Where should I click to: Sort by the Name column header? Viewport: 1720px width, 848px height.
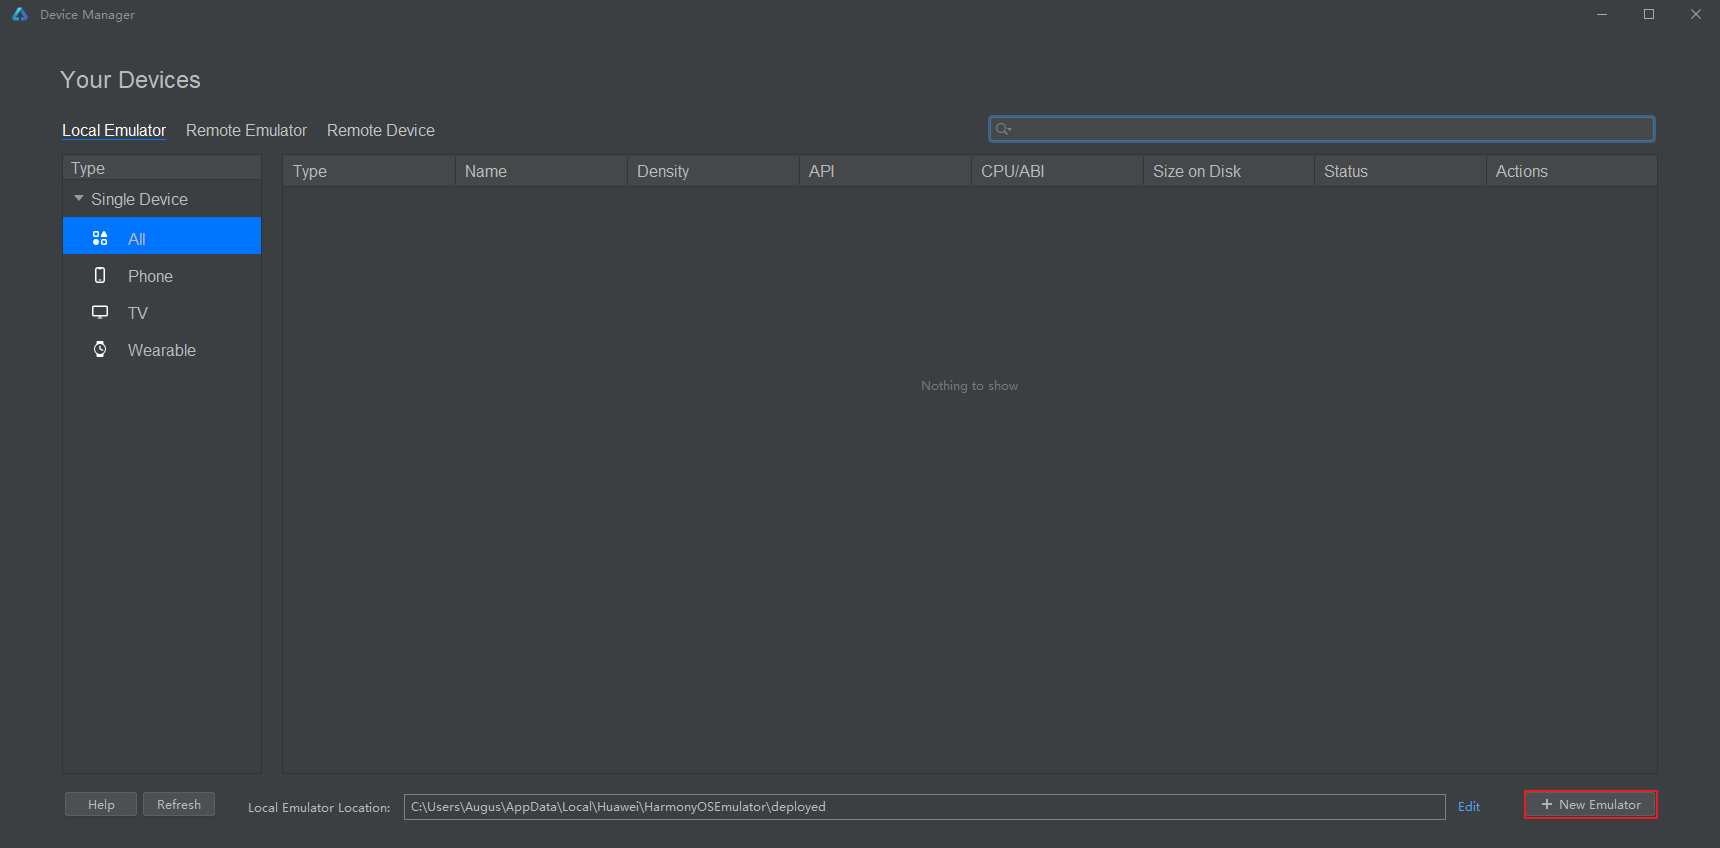coord(541,171)
